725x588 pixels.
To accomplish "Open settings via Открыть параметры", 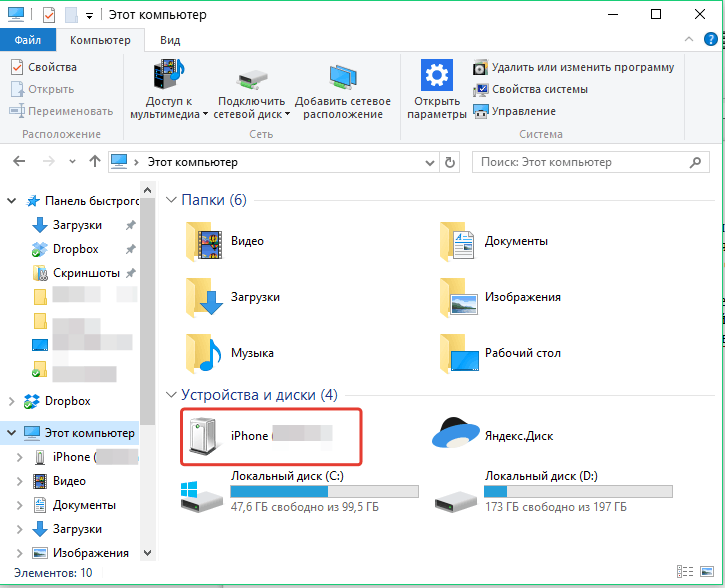I will pyautogui.click(x=436, y=89).
